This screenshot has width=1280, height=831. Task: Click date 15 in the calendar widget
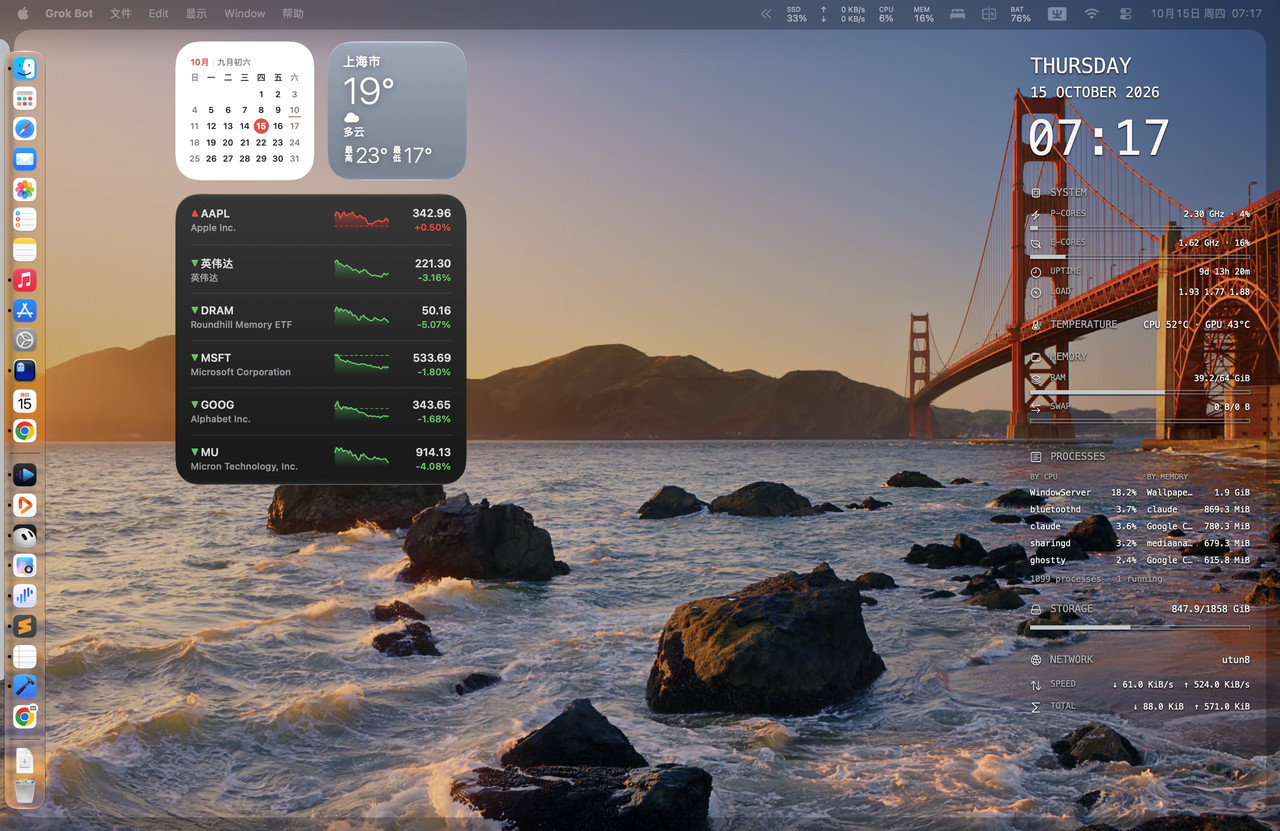pos(261,126)
